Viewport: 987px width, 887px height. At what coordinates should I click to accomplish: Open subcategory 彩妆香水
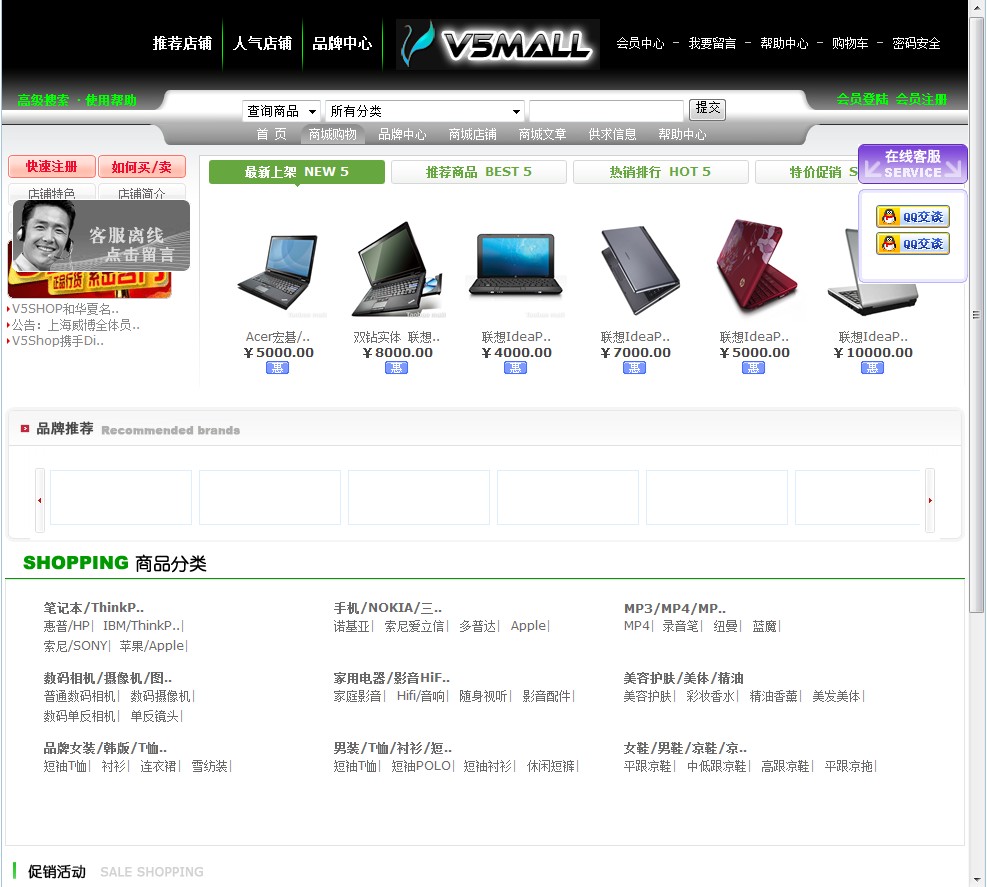point(710,696)
